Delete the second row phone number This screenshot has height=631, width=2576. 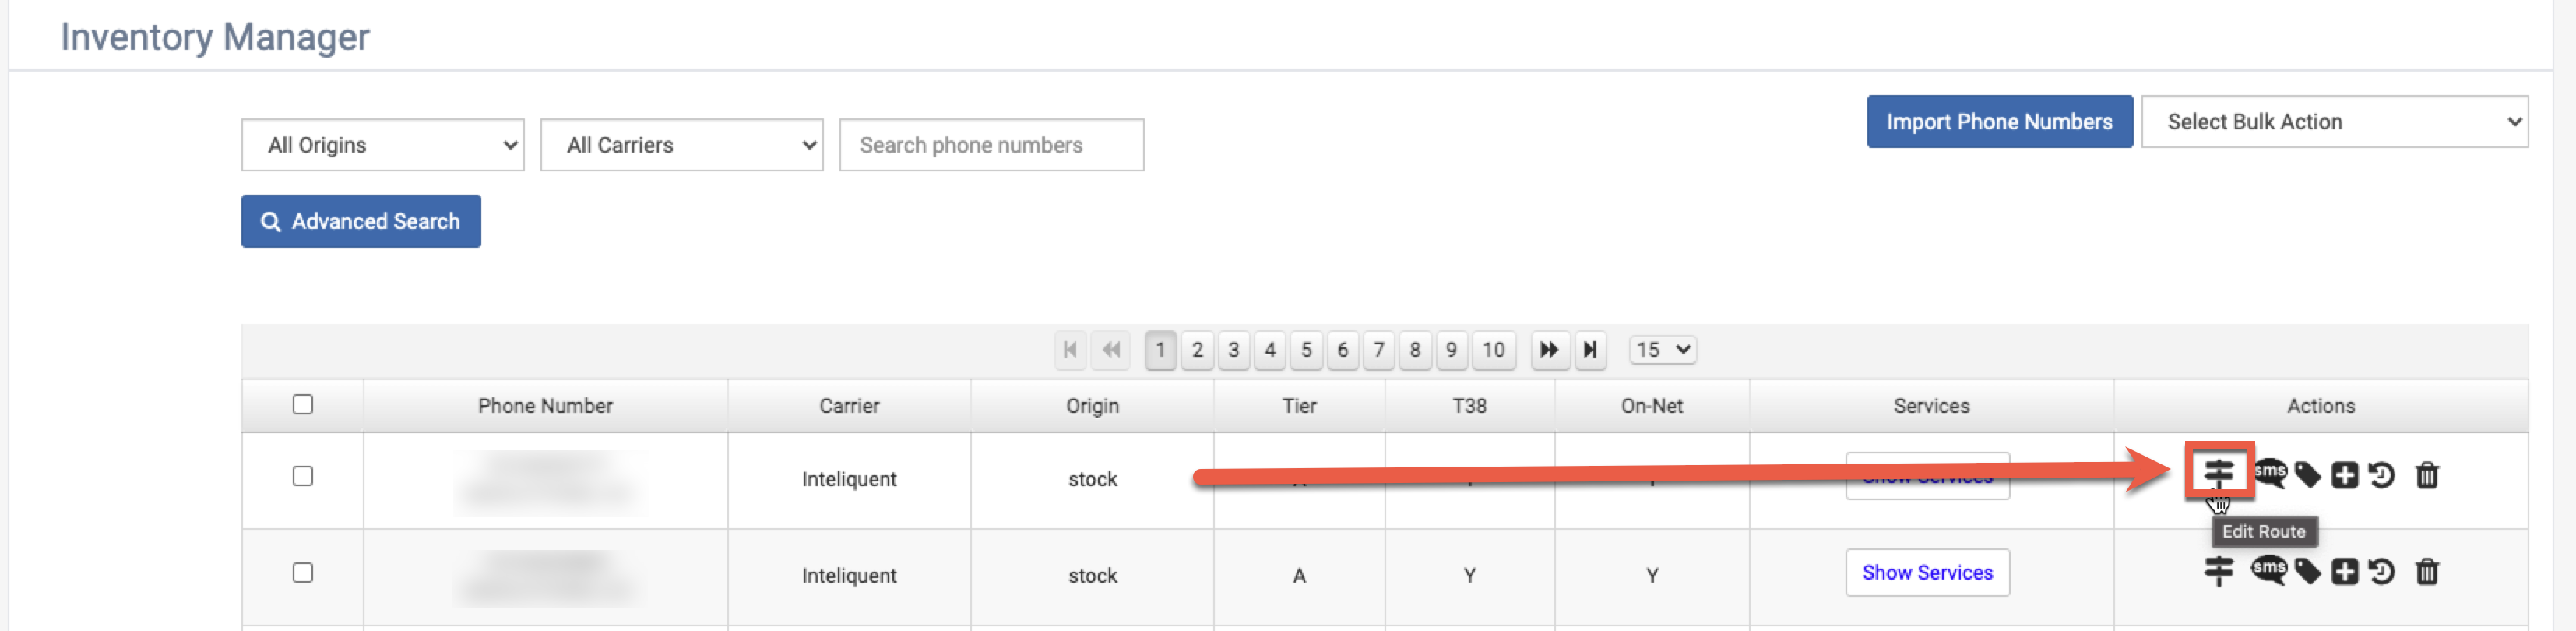click(x=2426, y=572)
